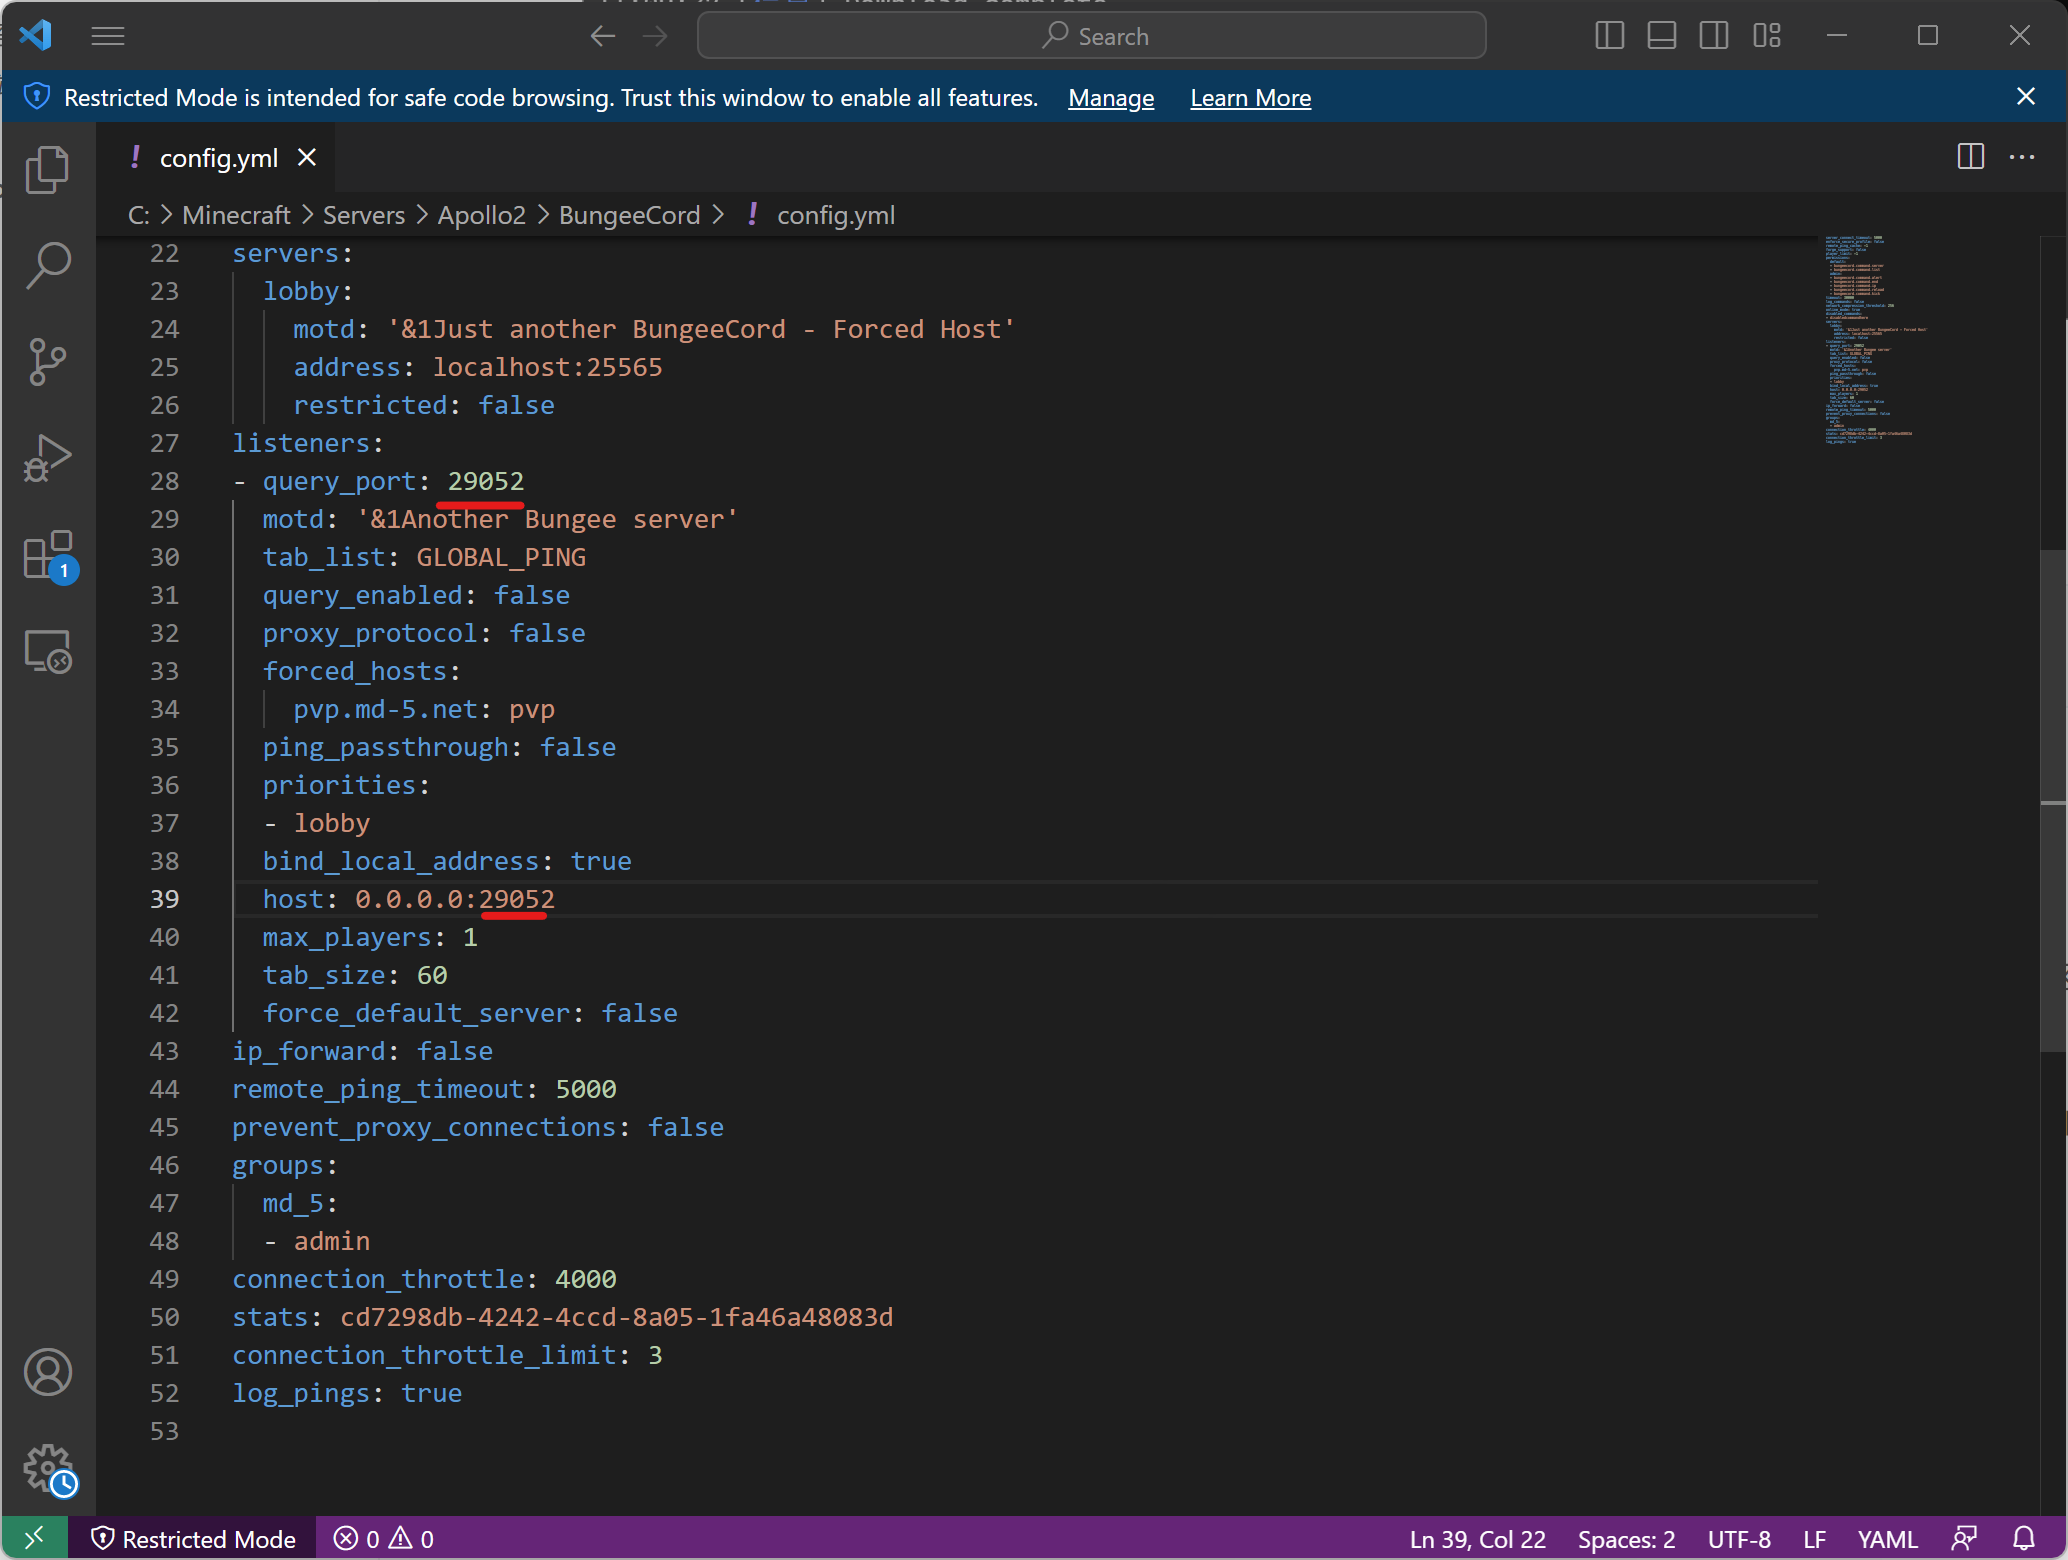Open the feedback icon in status bar
The image size is (2068, 1560).
[1964, 1538]
